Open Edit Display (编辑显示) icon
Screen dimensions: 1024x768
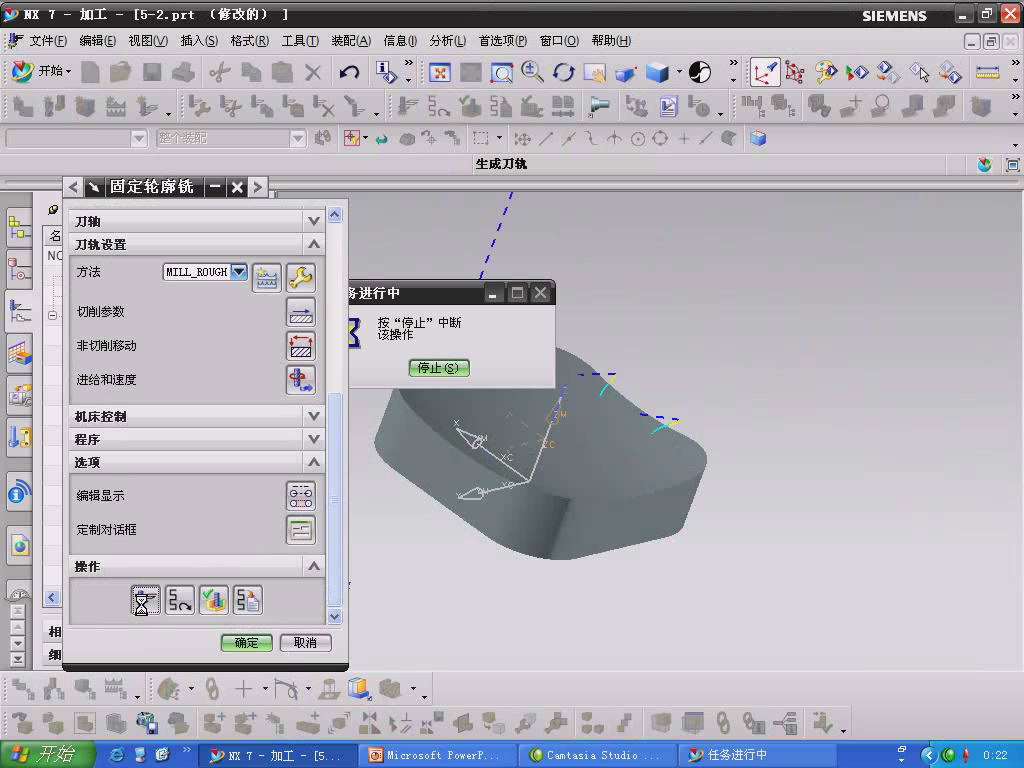[x=300, y=496]
